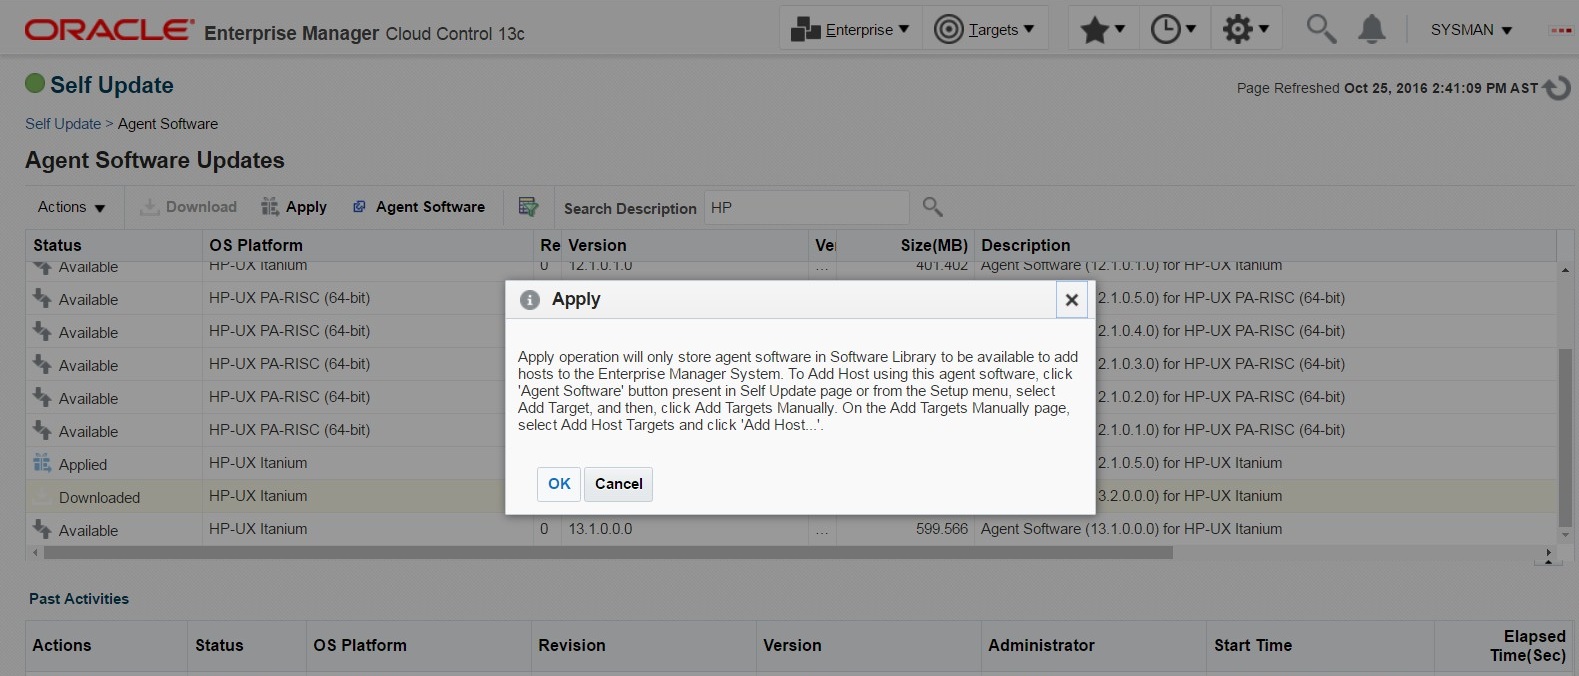The width and height of the screenshot is (1579, 676).
Task: Click the Past Activities heading
Action: pyautogui.click(x=79, y=599)
